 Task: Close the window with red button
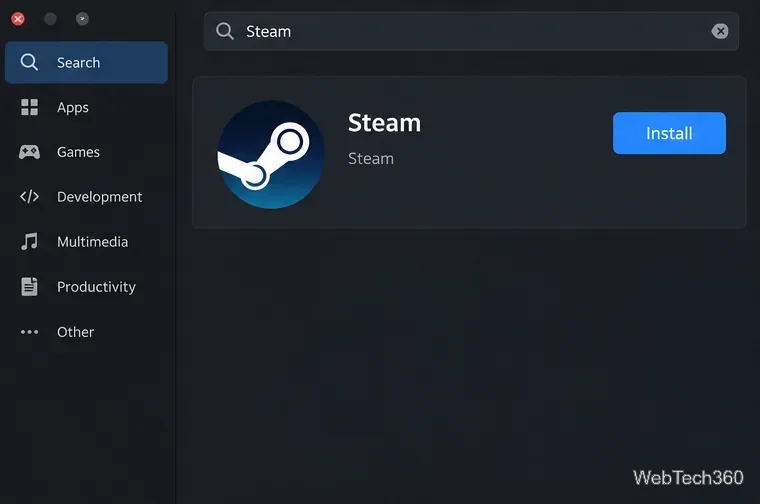coord(18,19)
